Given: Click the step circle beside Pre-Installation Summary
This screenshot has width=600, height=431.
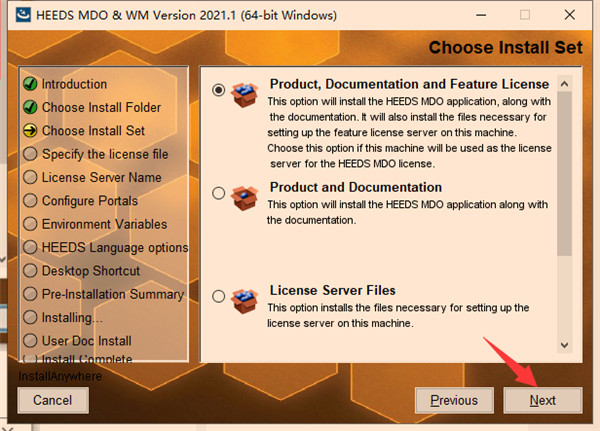Looking at the screenshot, I should pos(30,294).
